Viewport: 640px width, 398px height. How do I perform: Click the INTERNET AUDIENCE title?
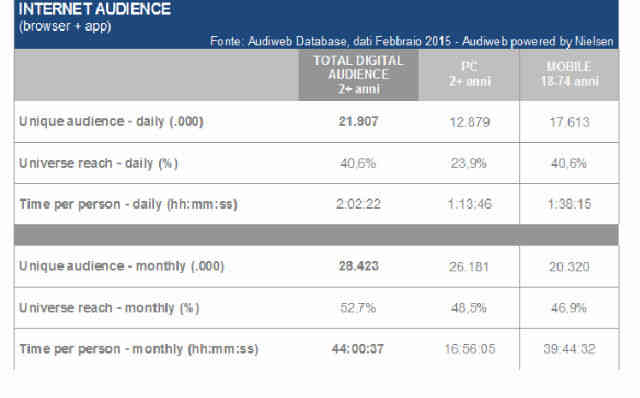pyautogui.click(x=94, y=9)
